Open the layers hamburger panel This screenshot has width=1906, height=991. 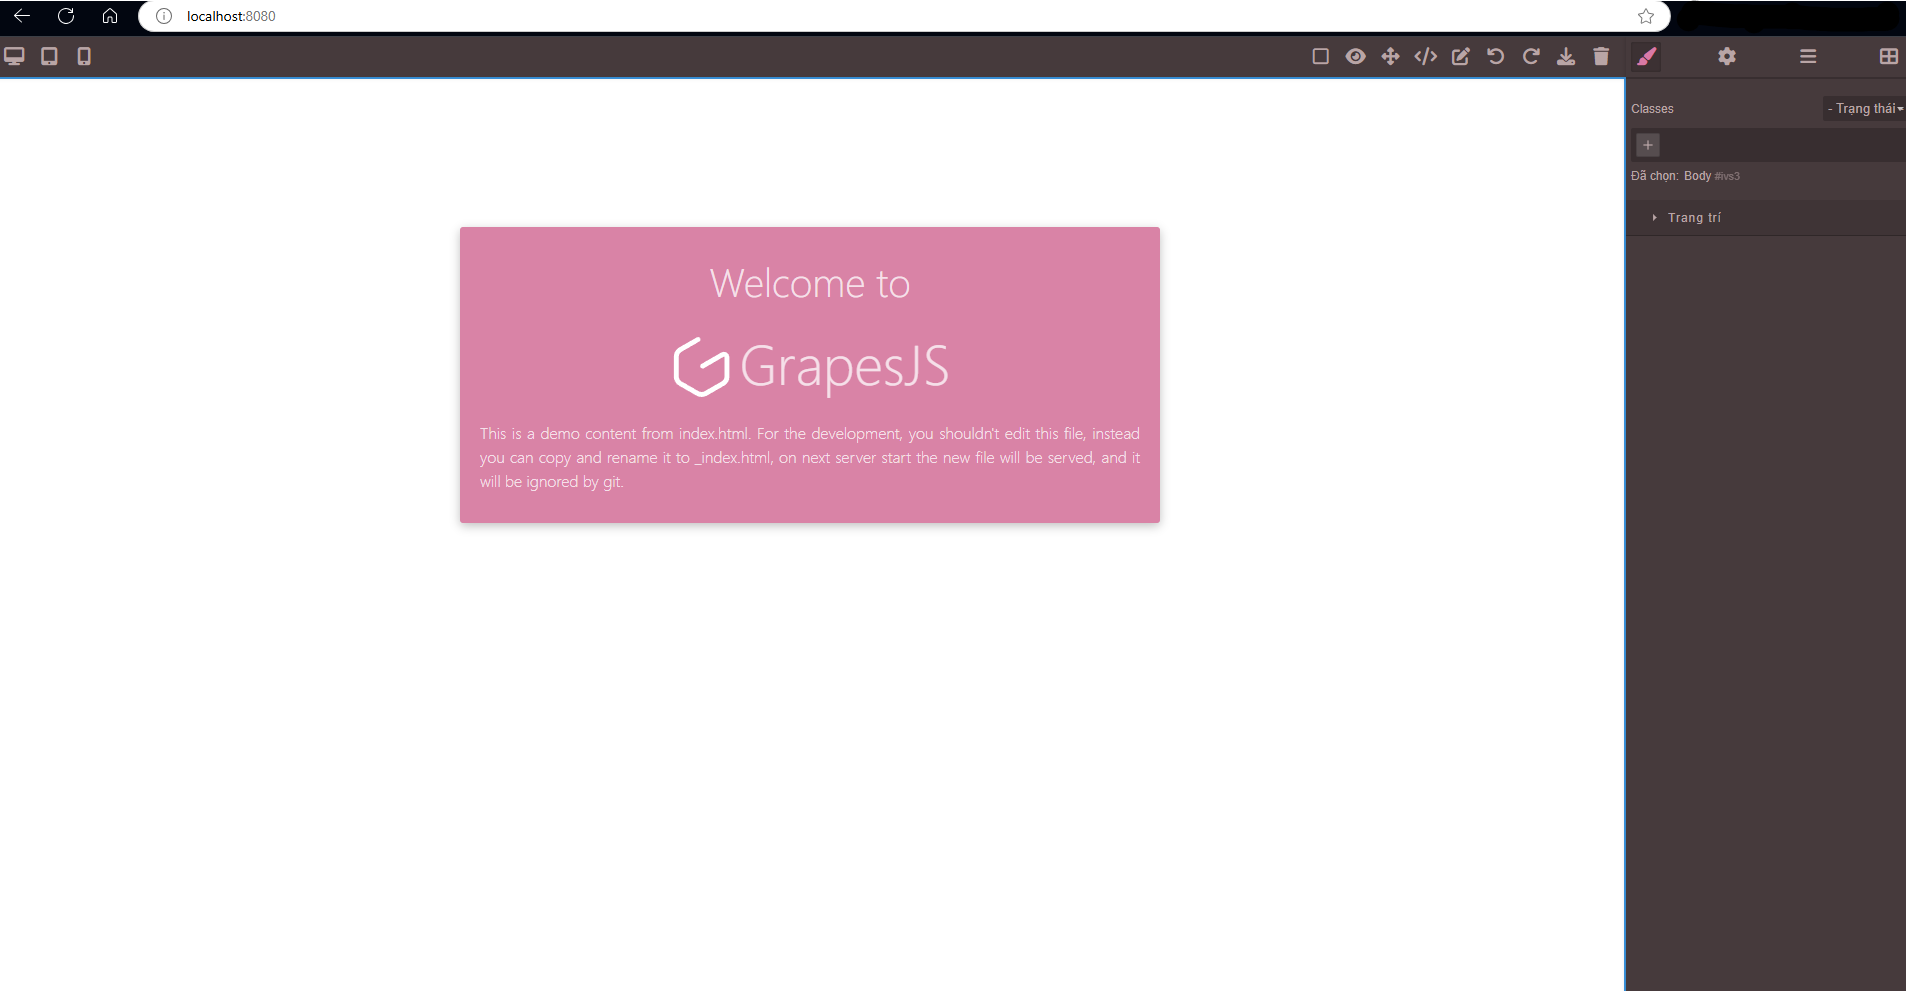tap(1808, 57)
